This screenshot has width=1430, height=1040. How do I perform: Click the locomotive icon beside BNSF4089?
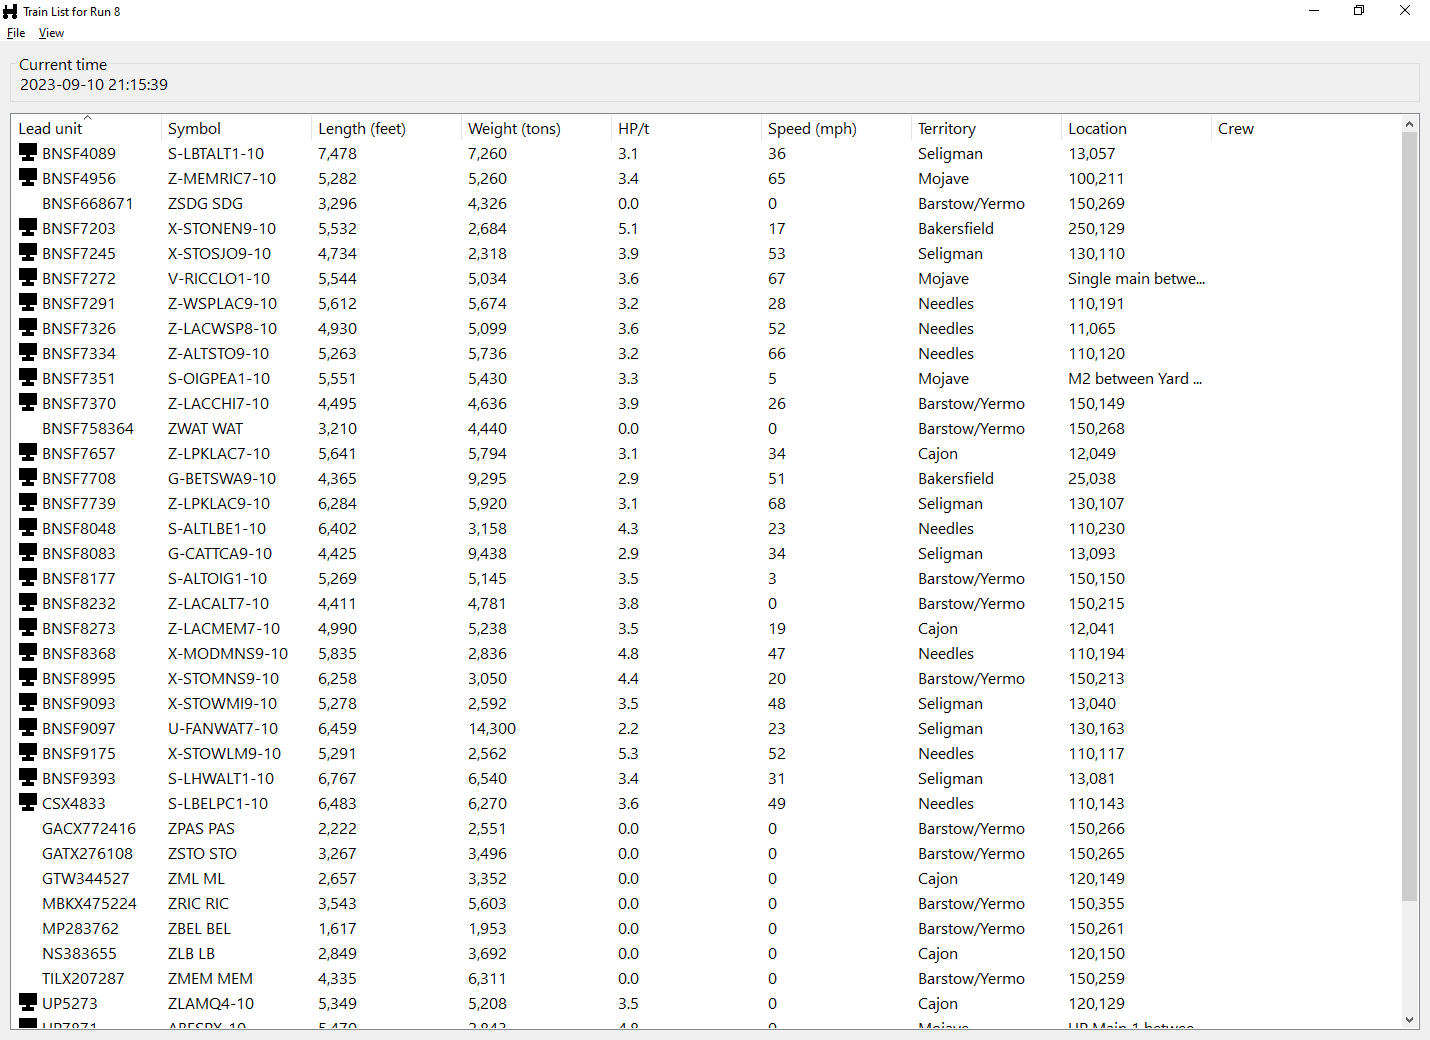[x=28, y=153]
